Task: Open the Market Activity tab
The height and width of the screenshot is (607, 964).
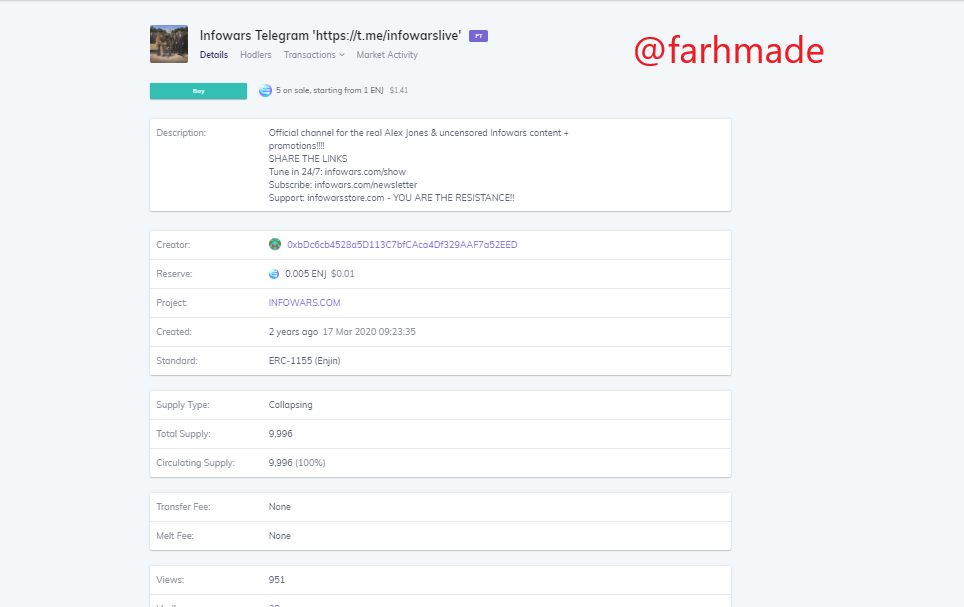Action: [x=387, y=55]
